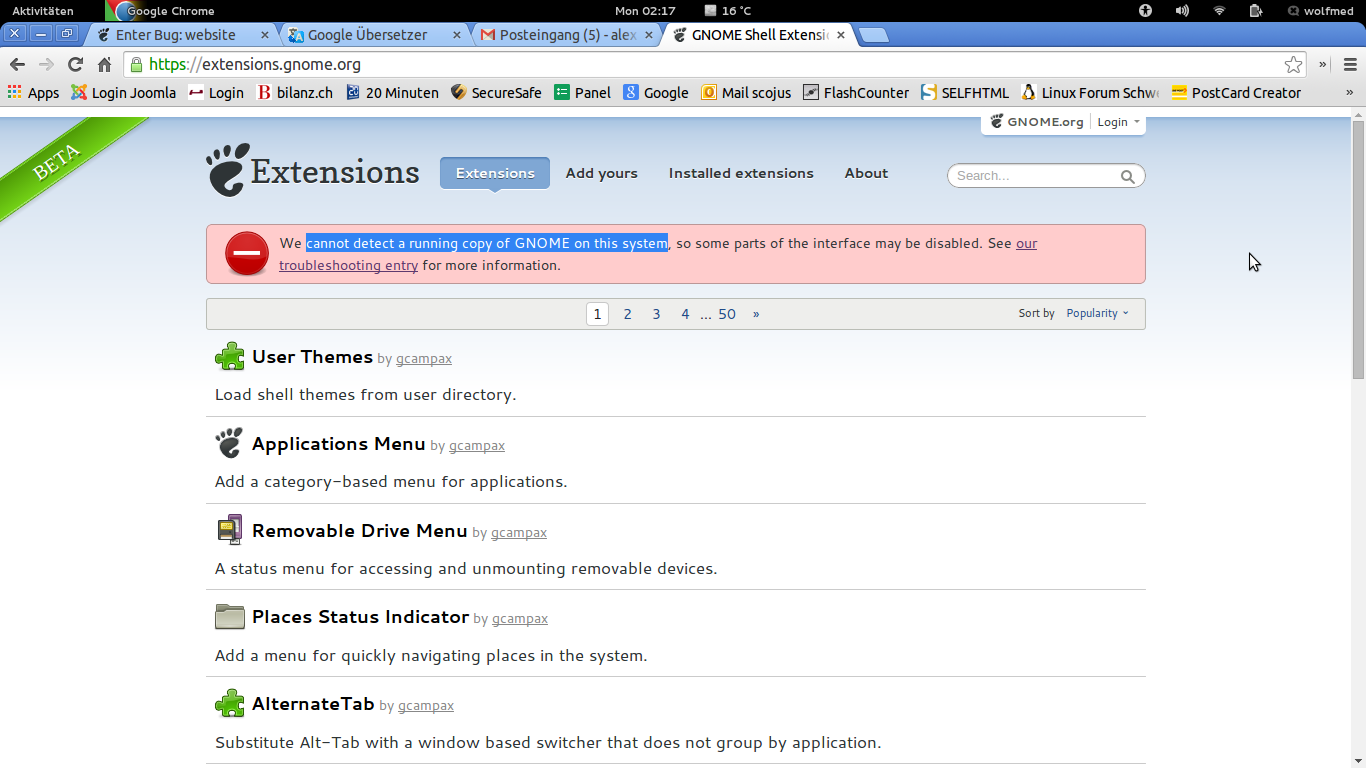Bookmark this page with the star icon
The width and height of the screenshot is (1366, 768).
coord(1293,64)
